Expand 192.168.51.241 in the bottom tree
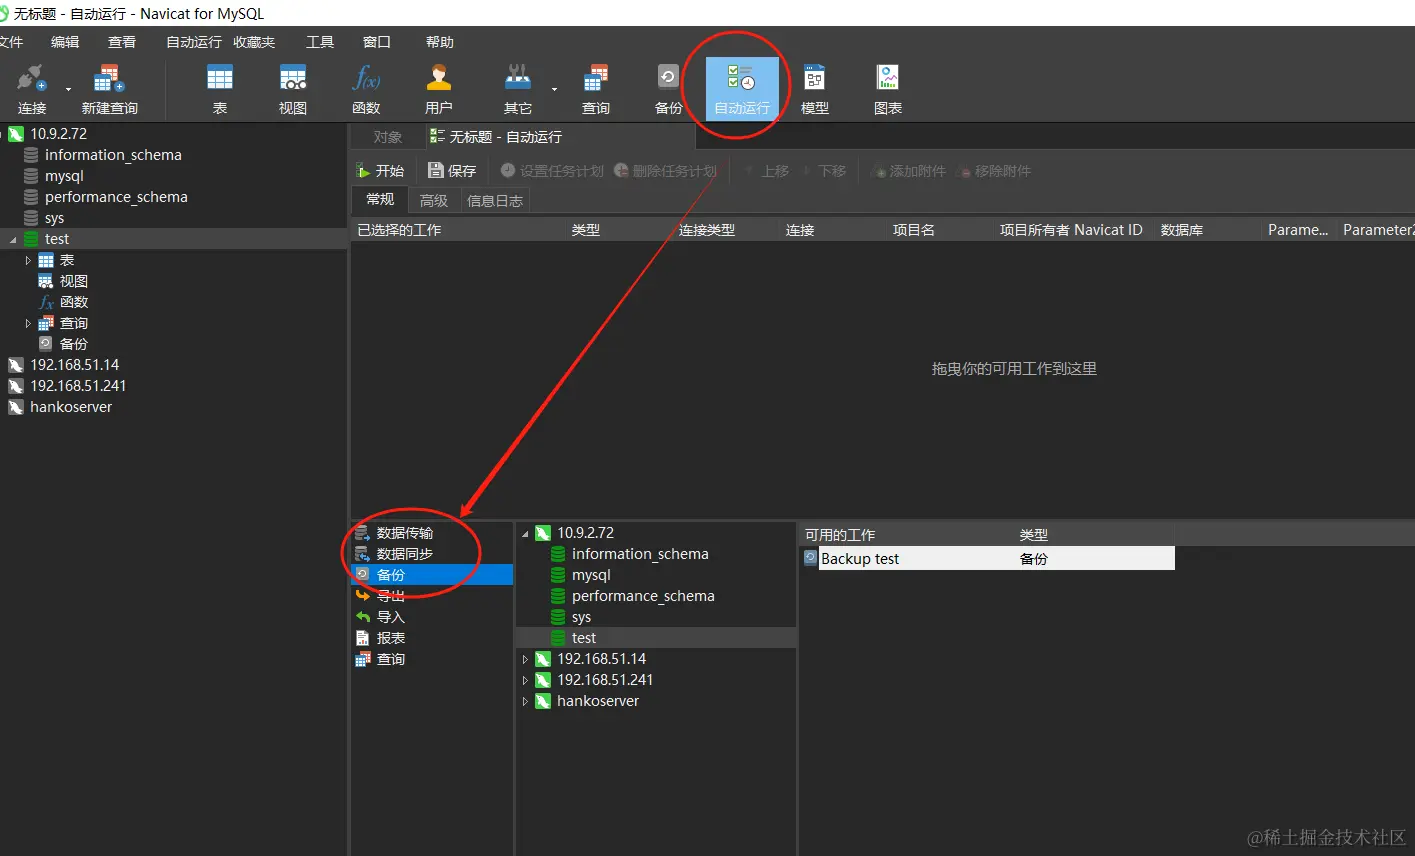 (x=525, y=680)
